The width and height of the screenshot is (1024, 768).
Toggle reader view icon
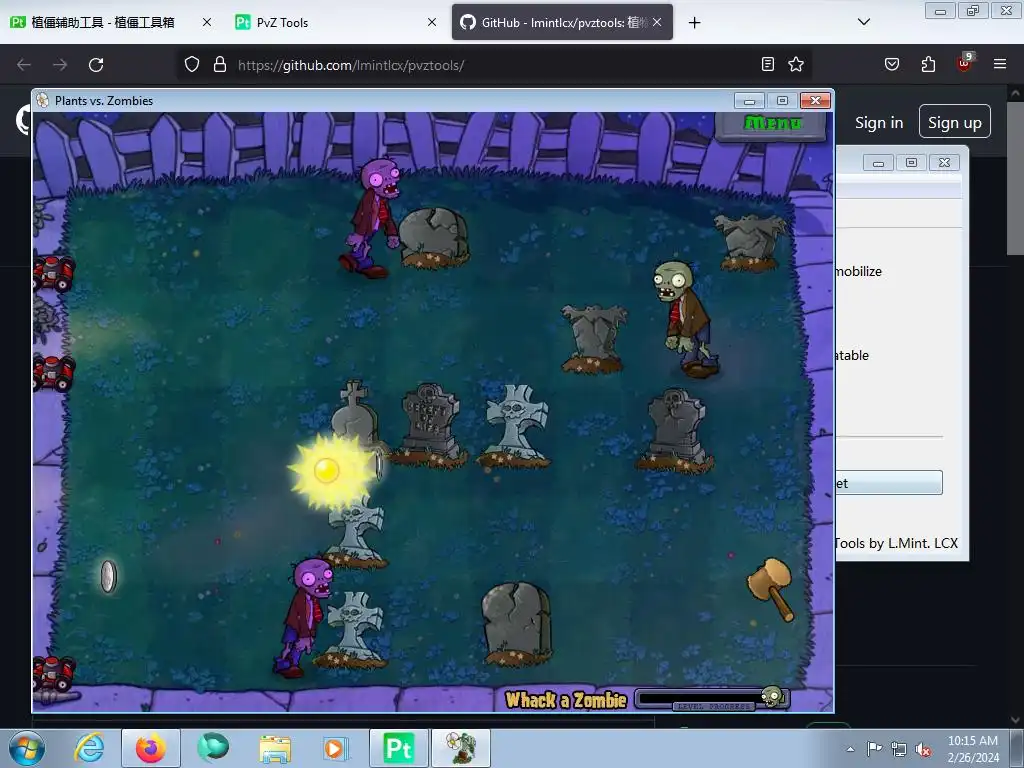[x=768, y=64]
